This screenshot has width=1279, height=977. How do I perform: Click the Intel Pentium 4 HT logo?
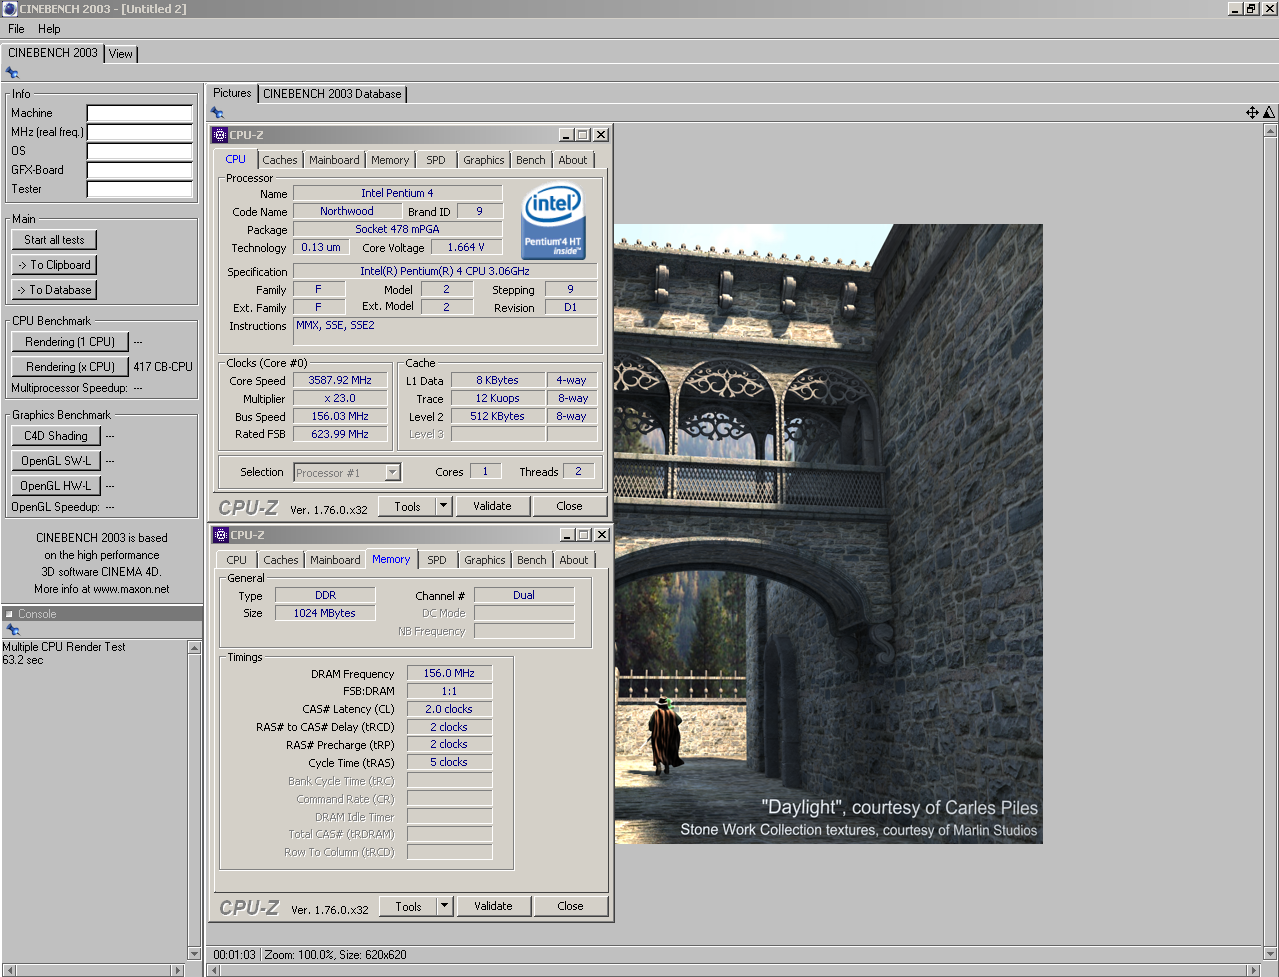point(552,220)
